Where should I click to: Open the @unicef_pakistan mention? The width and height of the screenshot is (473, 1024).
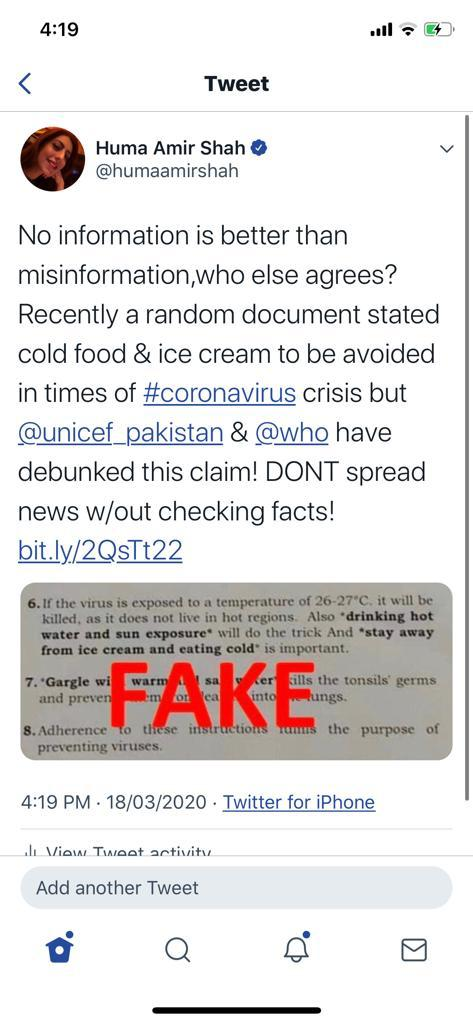(x=120, y=432)
